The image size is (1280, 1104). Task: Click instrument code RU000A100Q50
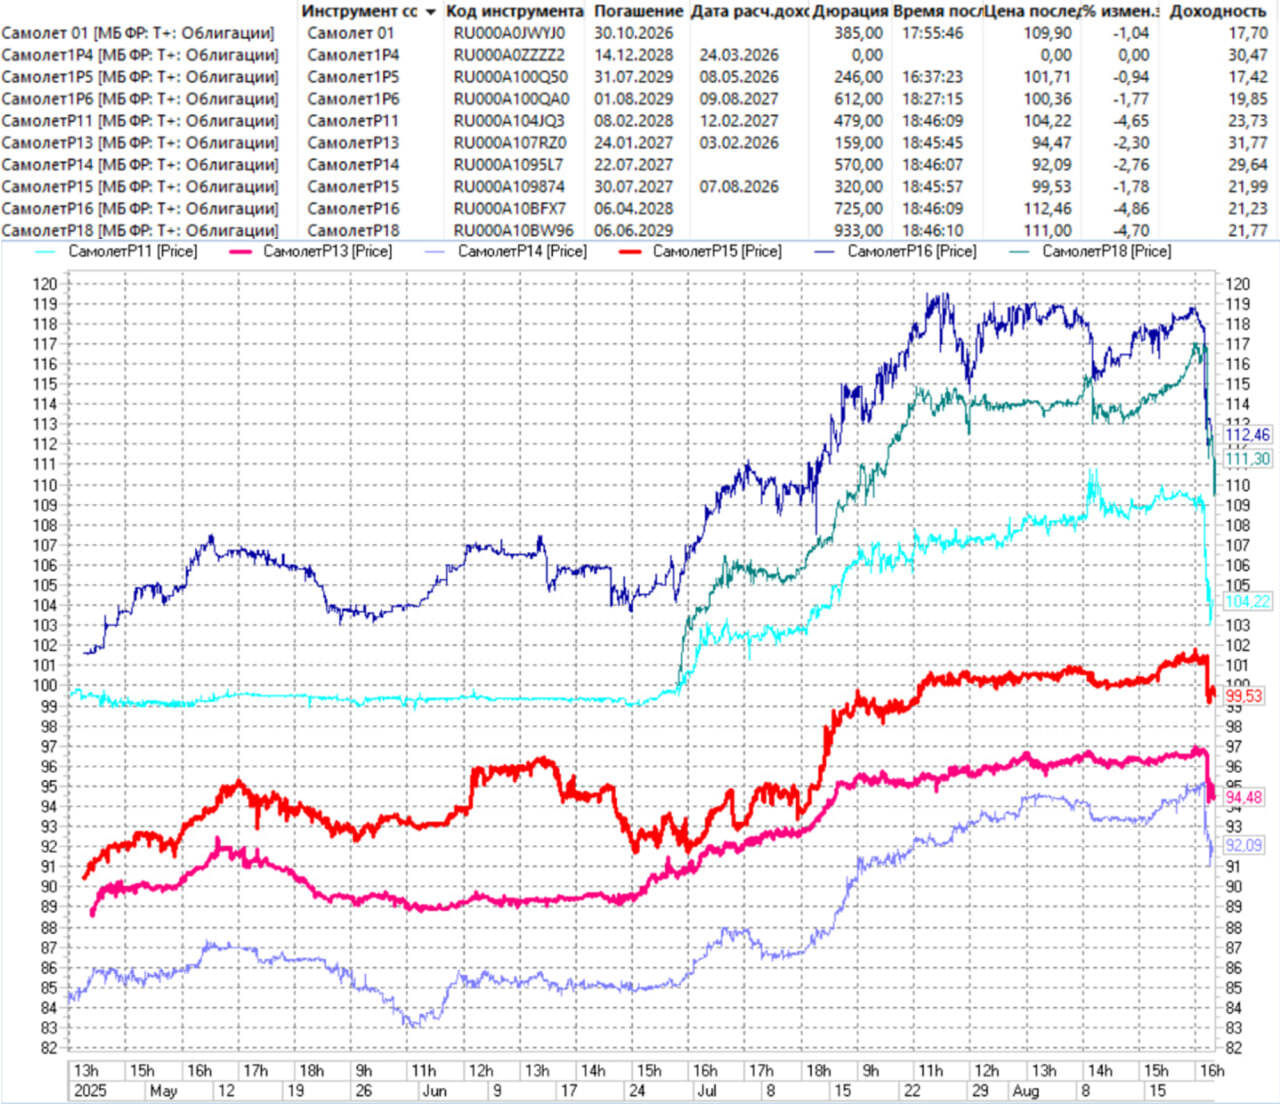point(510,77)
